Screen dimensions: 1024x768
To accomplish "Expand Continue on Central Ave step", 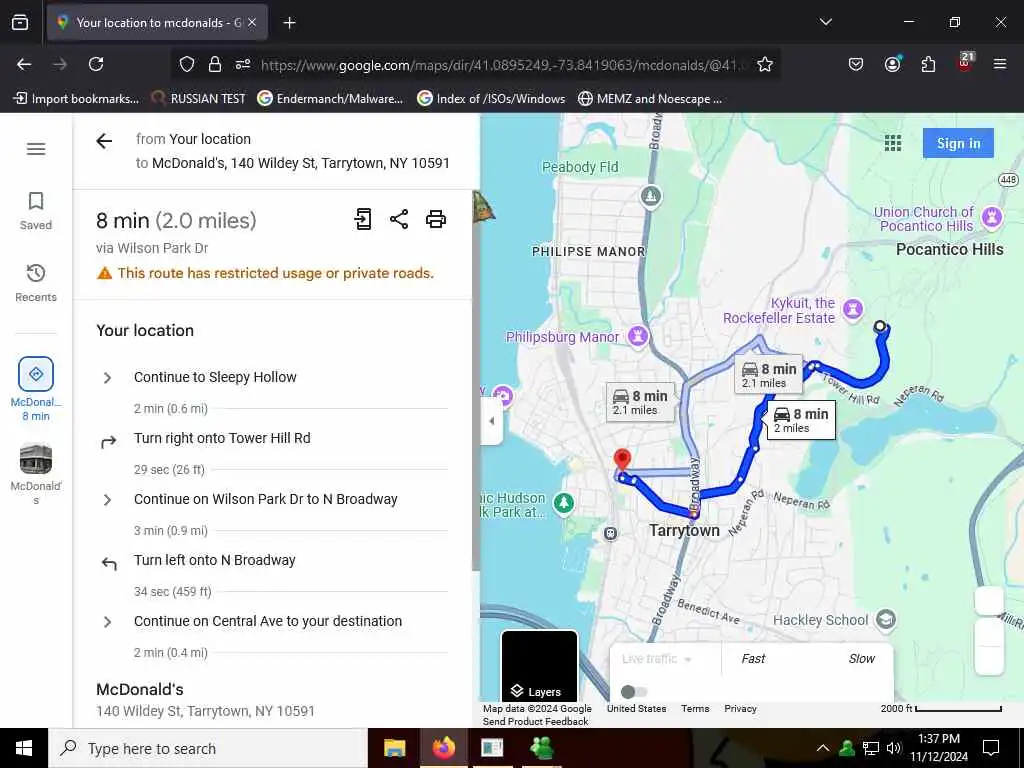I will pyautogui.click(x=108, y=622).
